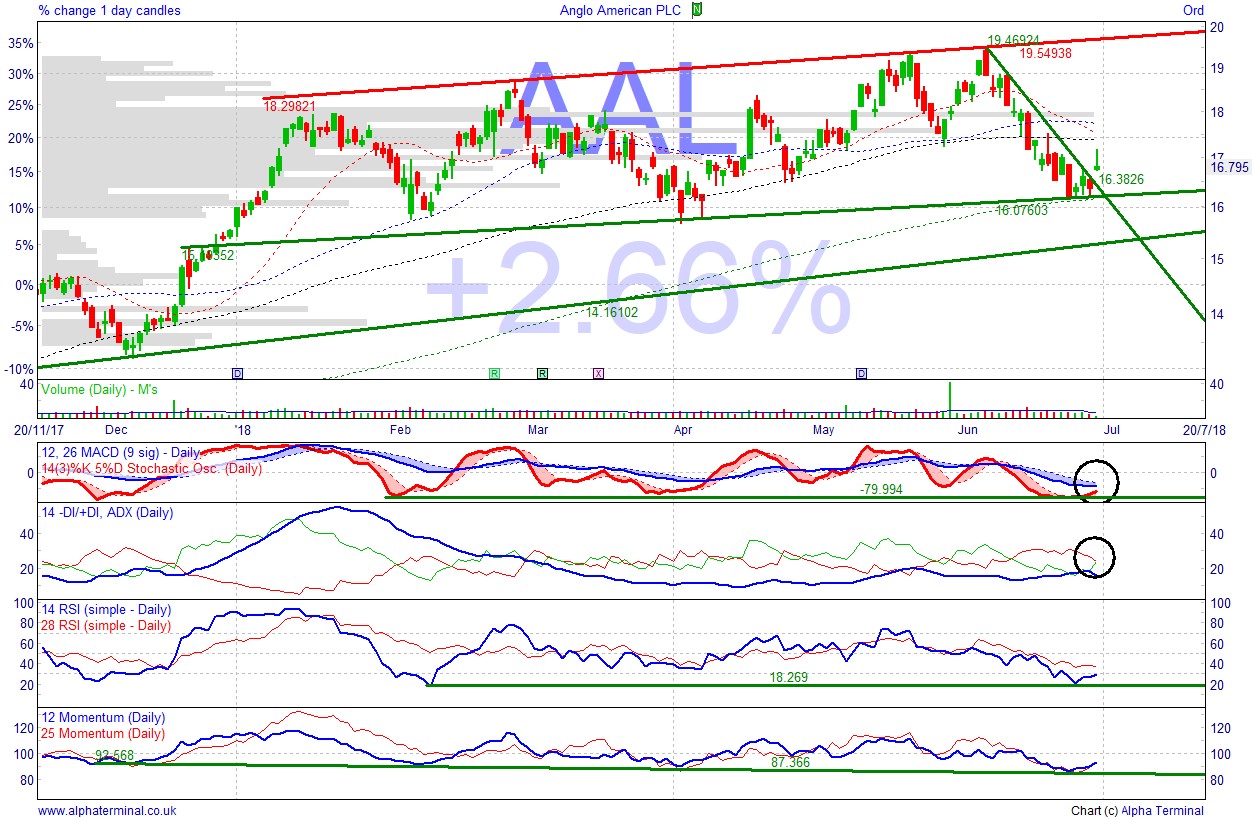
Task: Click the dark green R results marker
Action: coord(543,373)
